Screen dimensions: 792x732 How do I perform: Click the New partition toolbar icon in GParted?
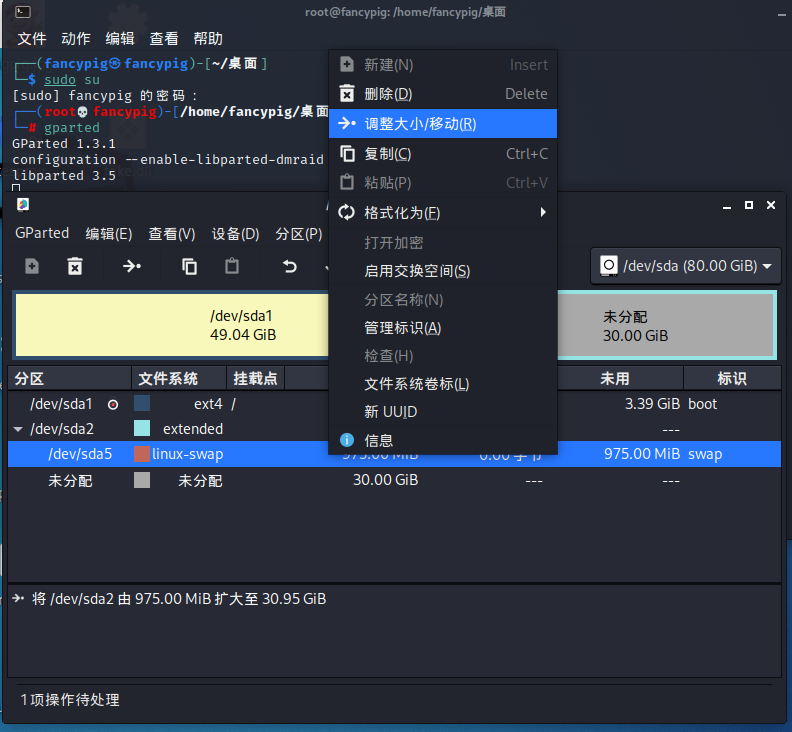(32, 266)
